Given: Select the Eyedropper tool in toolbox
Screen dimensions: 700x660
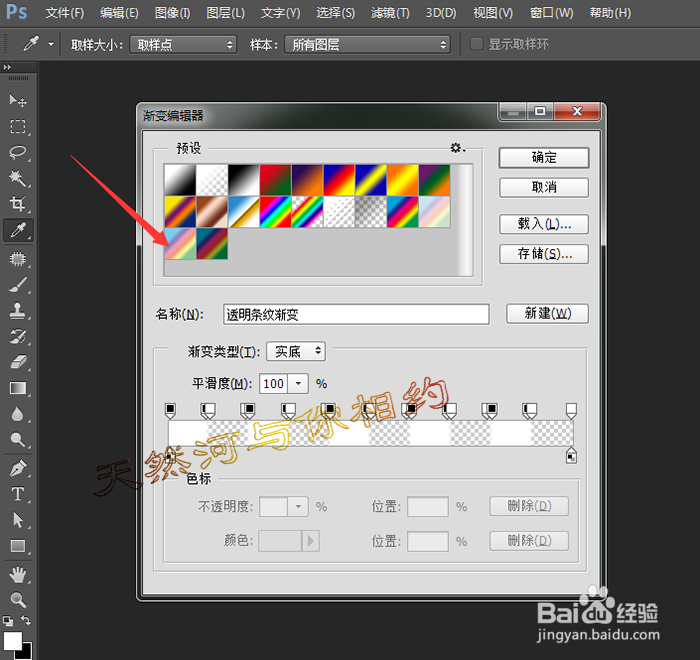Looking at the screenshot, I should pos(18,230).
